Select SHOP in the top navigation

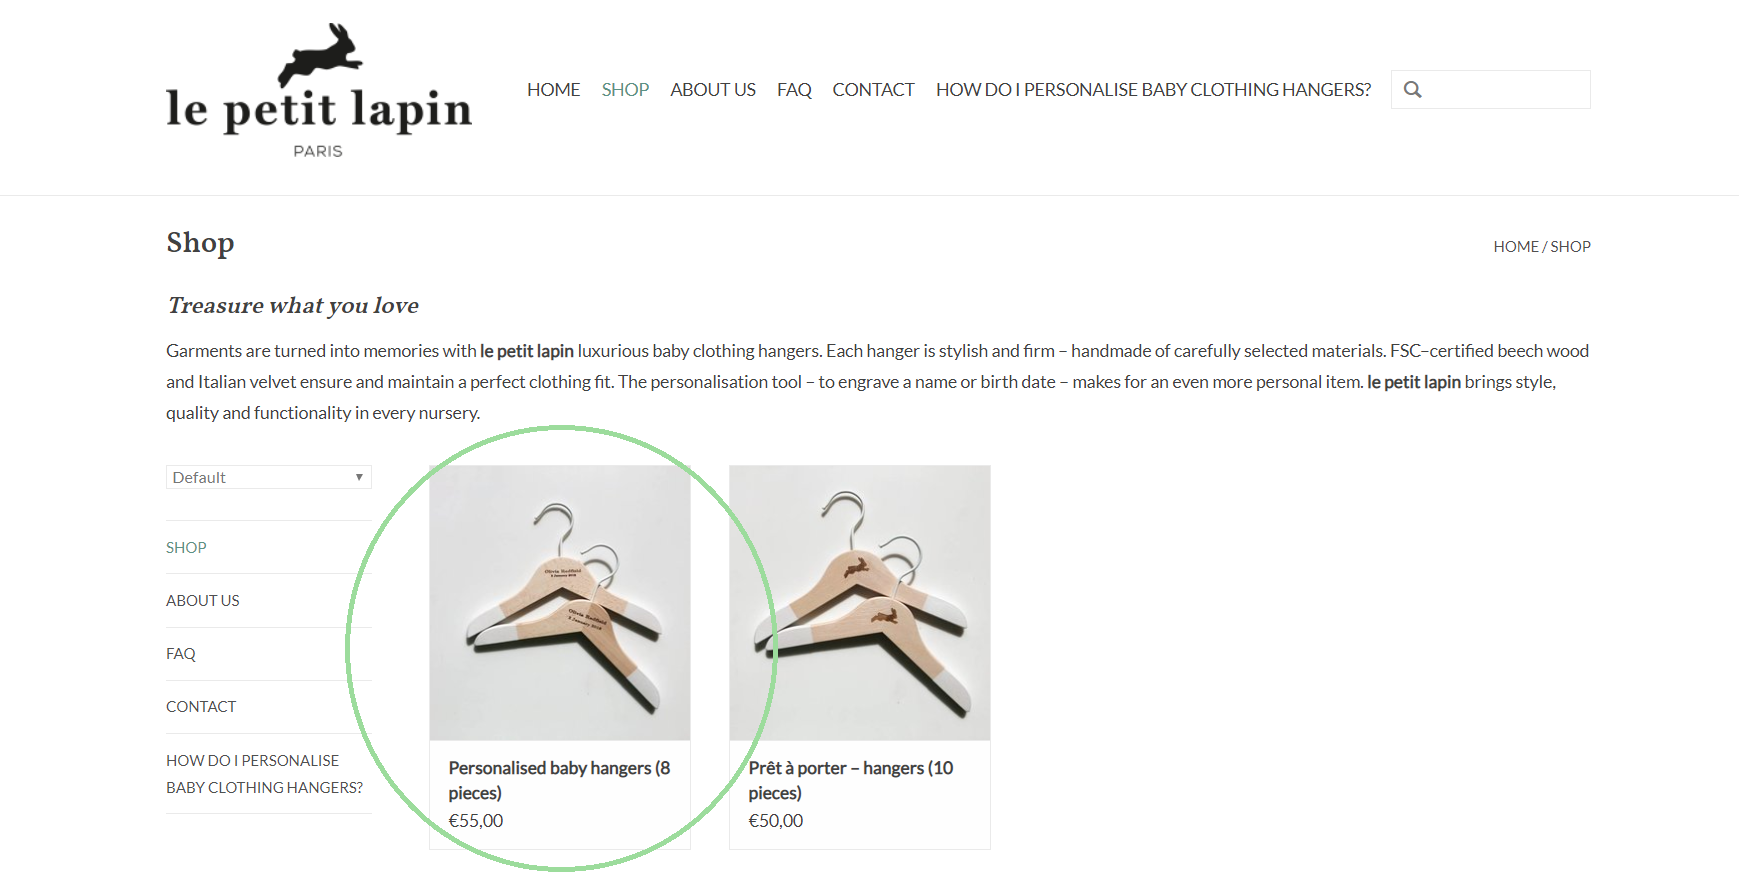click(625, 90)
